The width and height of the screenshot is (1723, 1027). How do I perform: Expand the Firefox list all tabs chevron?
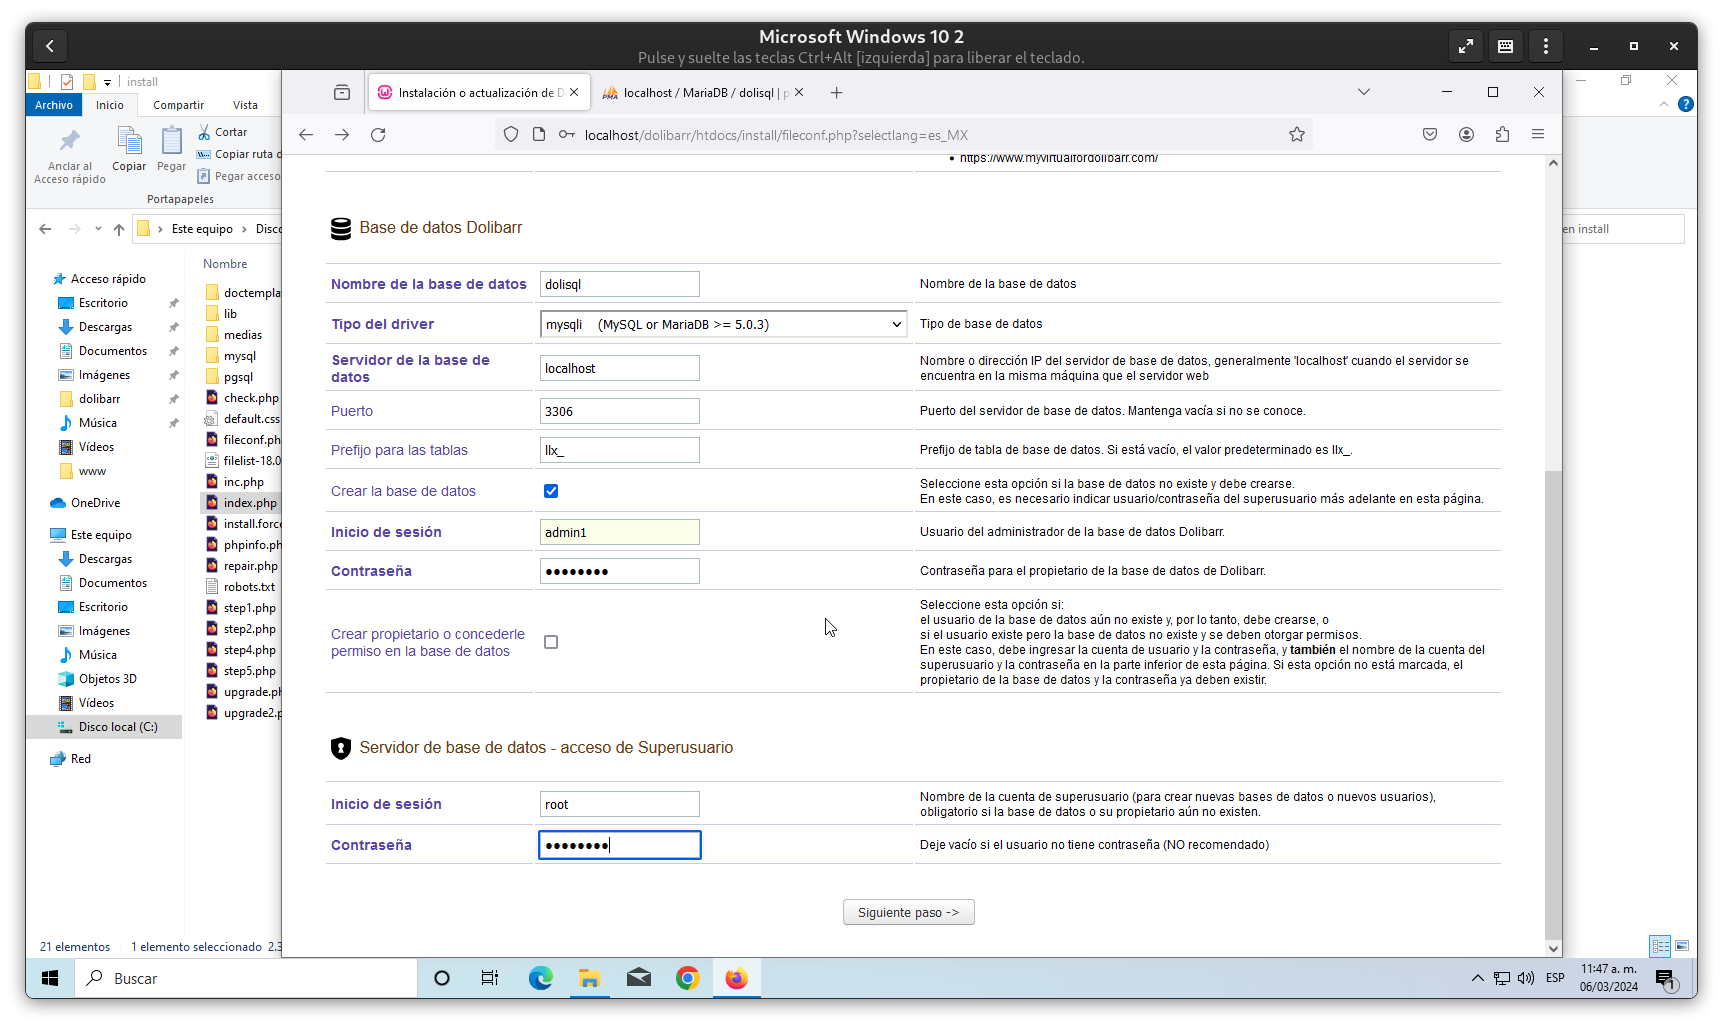1363,92
